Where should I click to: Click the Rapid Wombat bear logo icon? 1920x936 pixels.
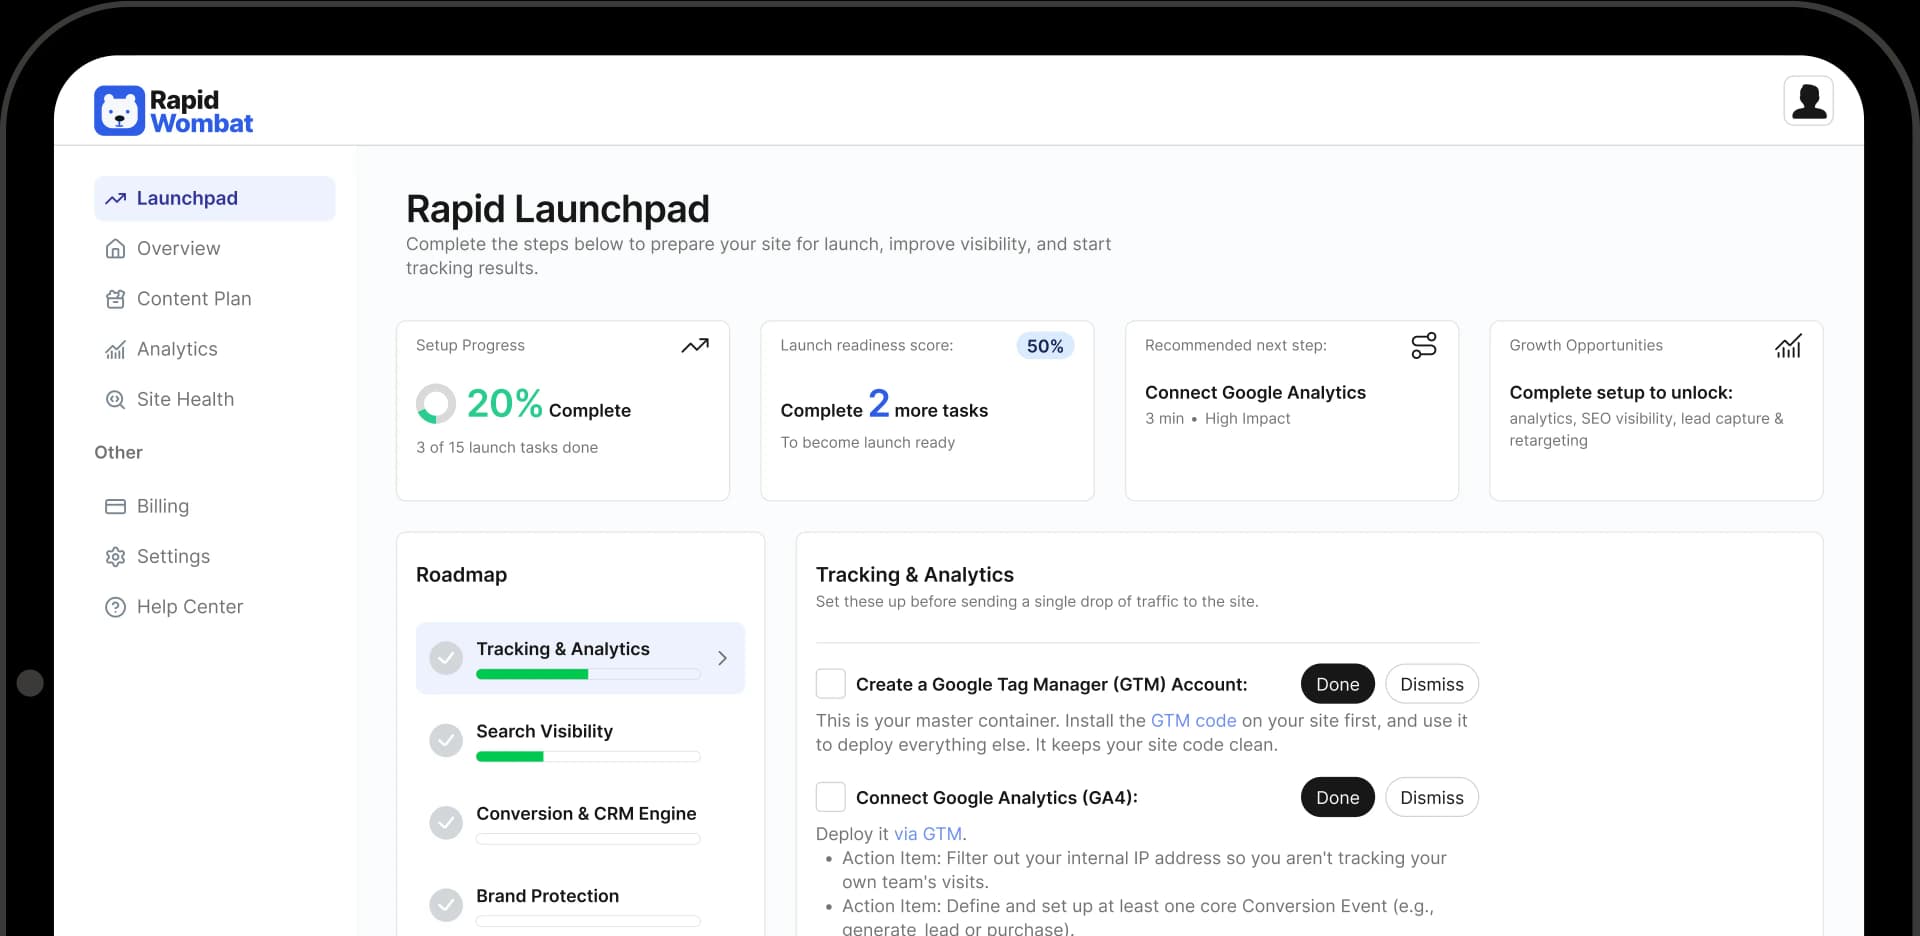pos(120,110)
